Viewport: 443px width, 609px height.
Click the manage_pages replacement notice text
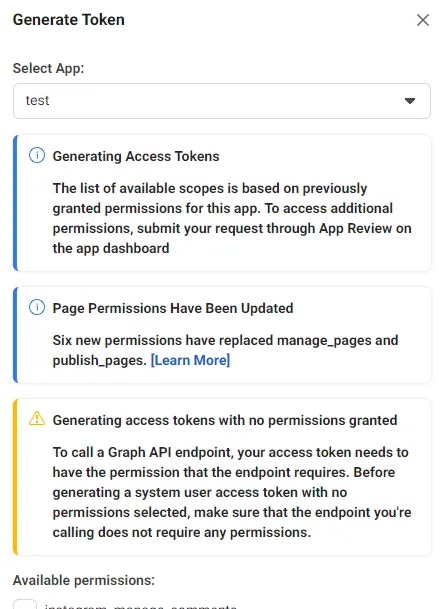225,350
